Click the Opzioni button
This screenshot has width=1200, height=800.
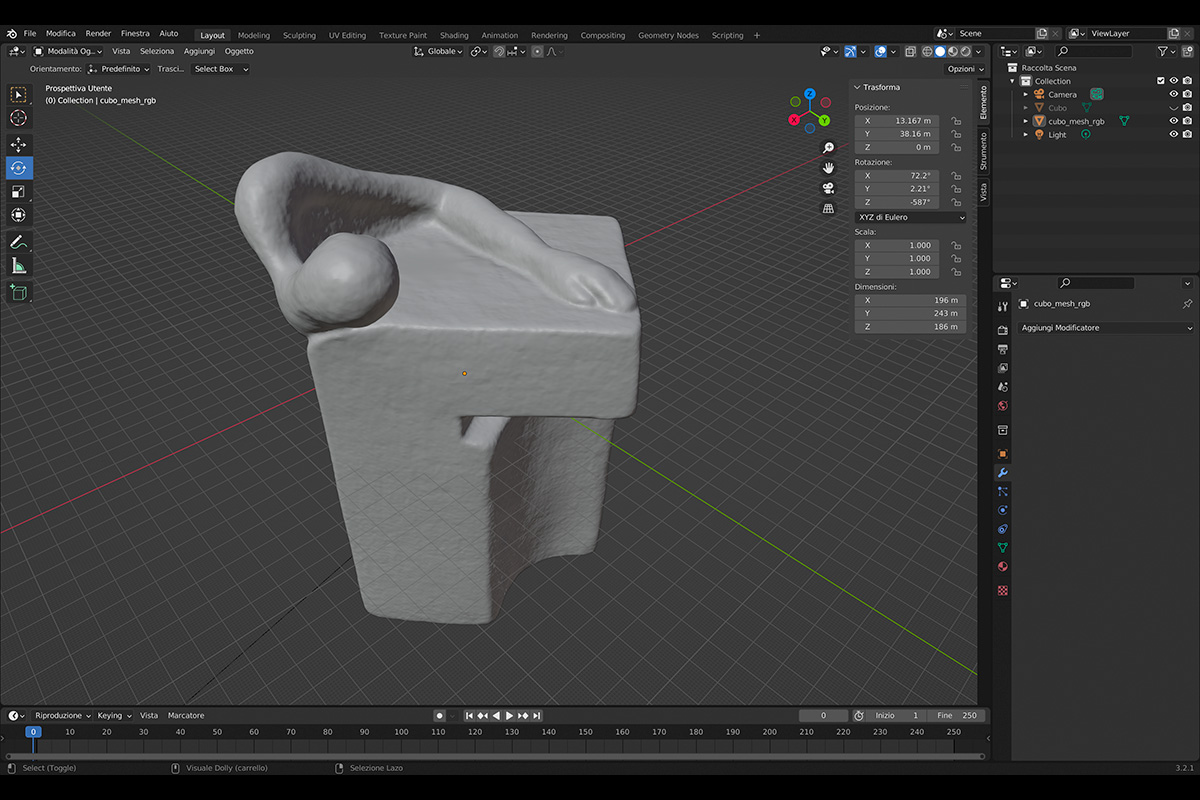(963, 69)
